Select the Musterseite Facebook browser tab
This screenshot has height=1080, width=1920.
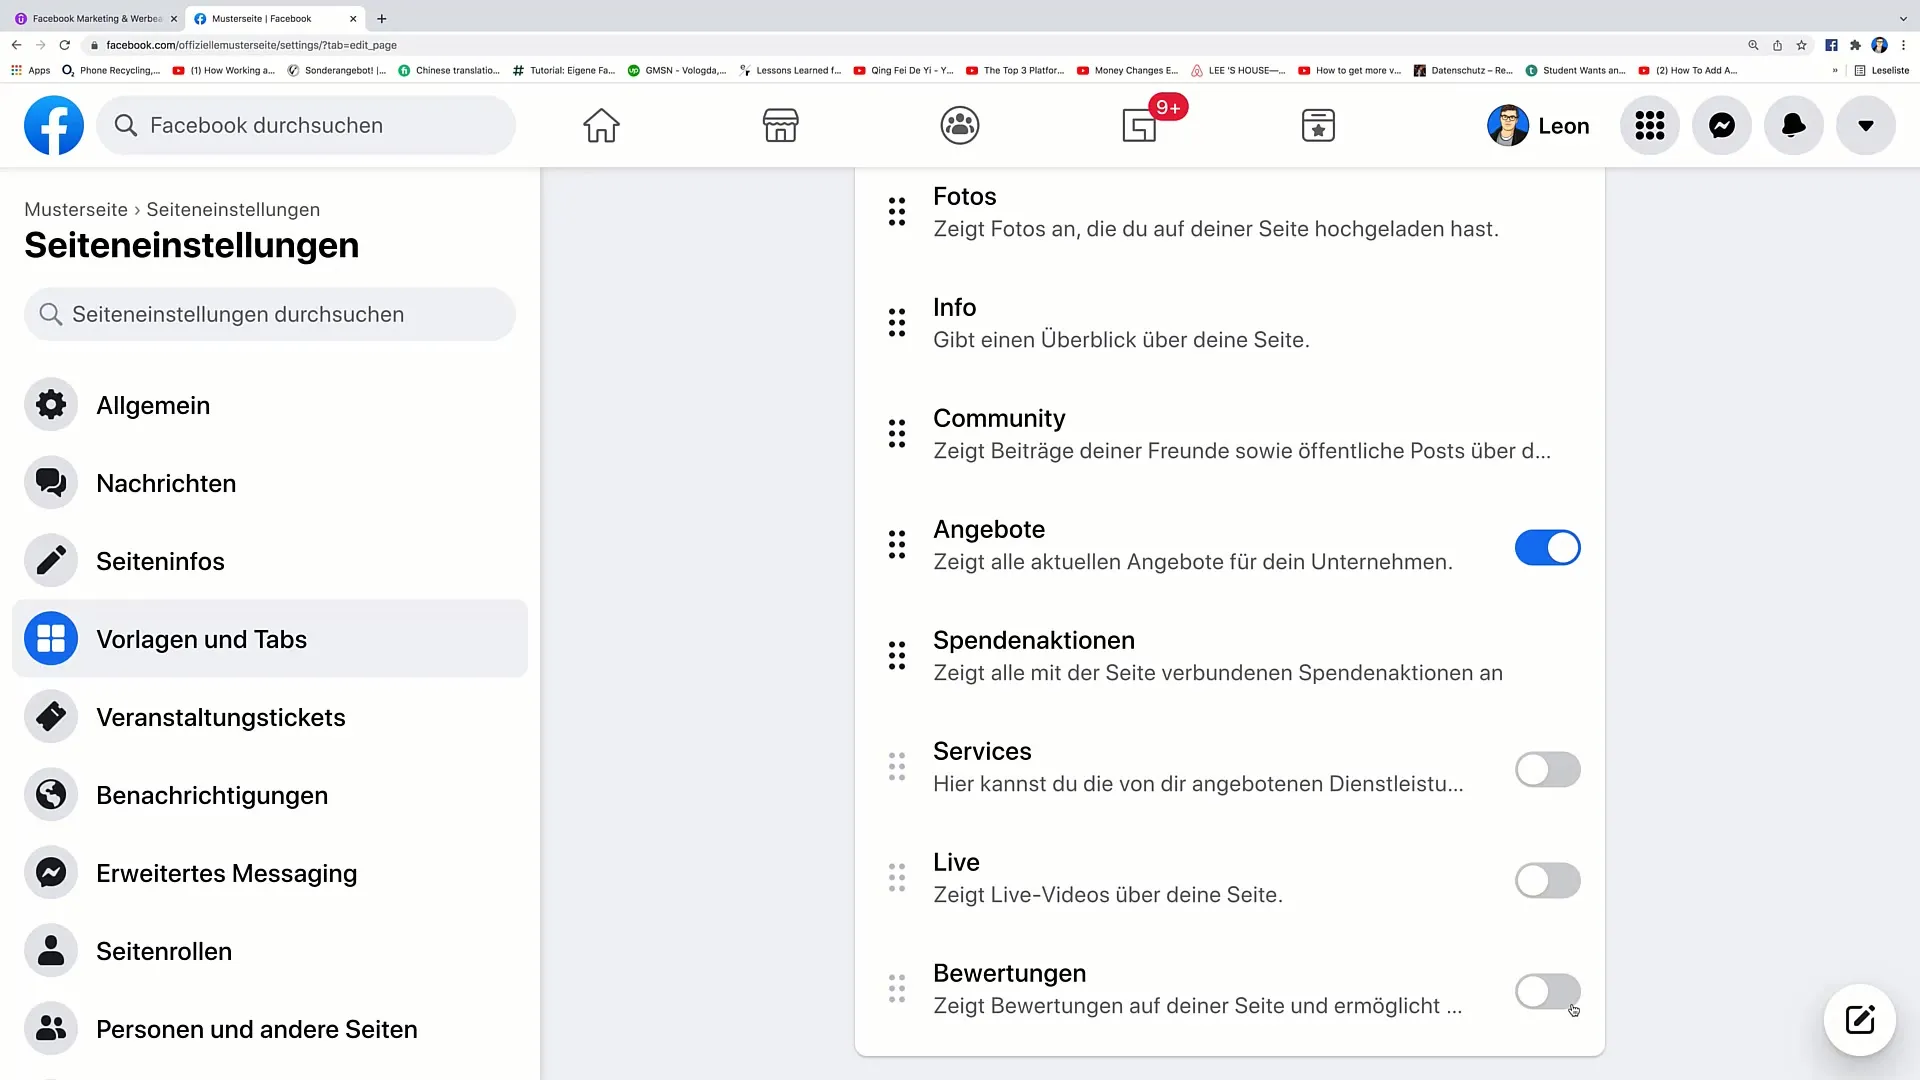[x=275, y=18]
